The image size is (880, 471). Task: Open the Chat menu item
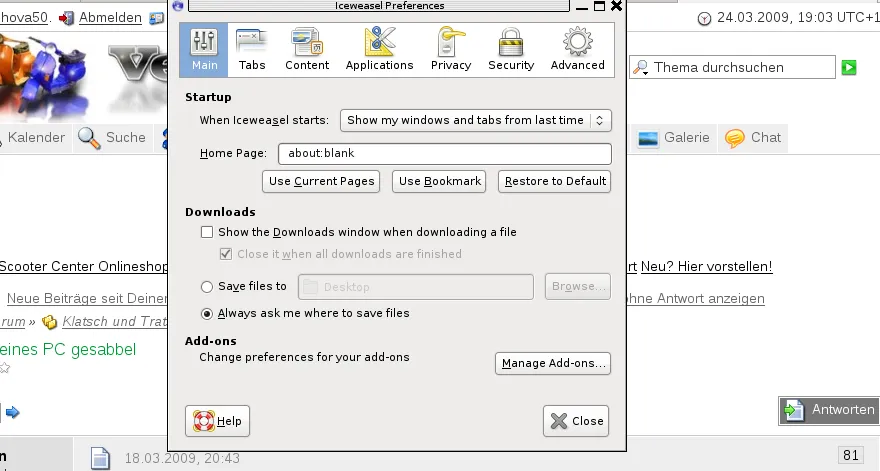tap(754, 138)
